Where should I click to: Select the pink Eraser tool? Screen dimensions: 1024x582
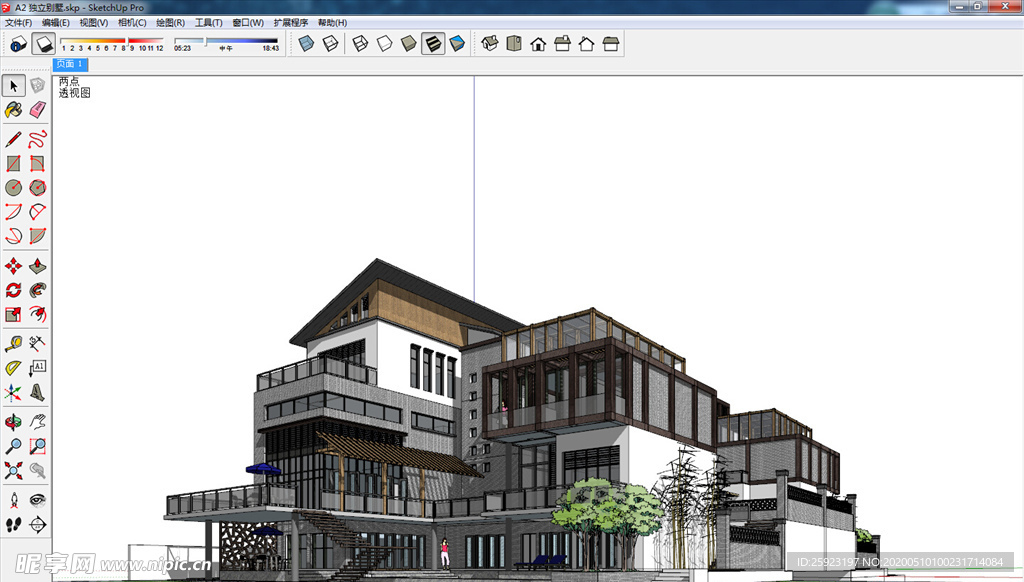point(38,110)
